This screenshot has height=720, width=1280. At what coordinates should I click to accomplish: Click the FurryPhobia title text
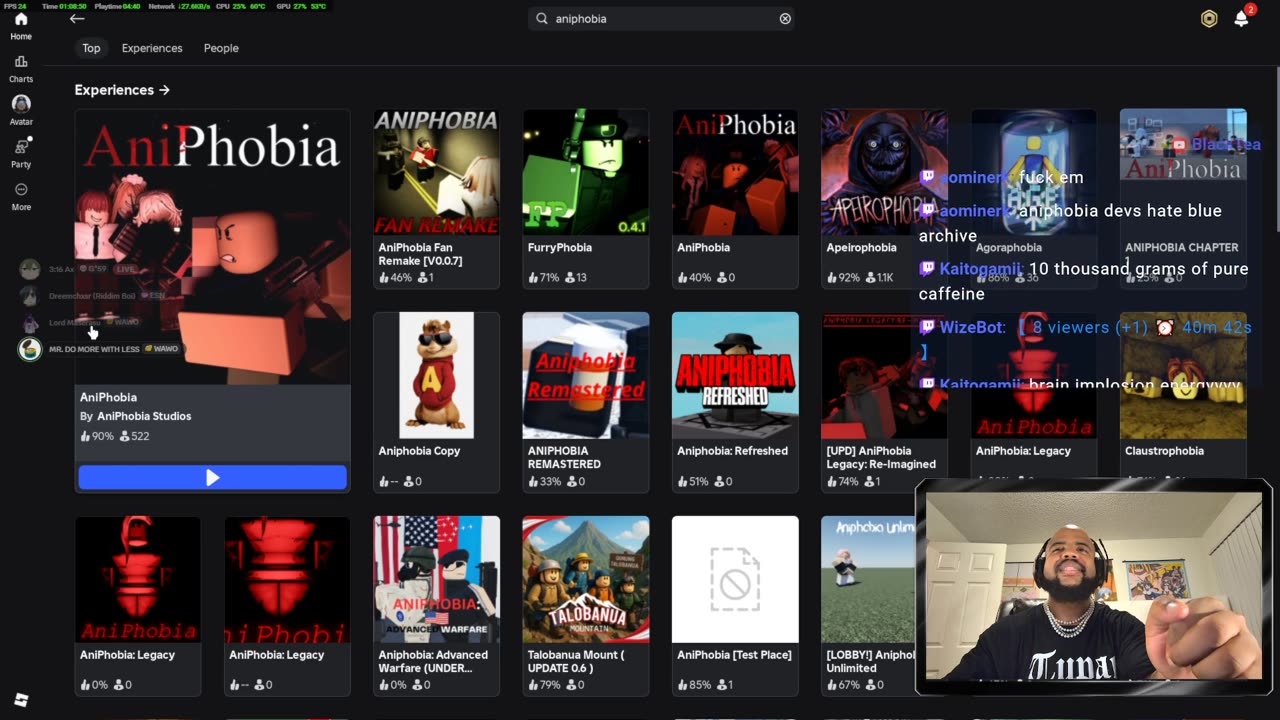tap(559, 247)
